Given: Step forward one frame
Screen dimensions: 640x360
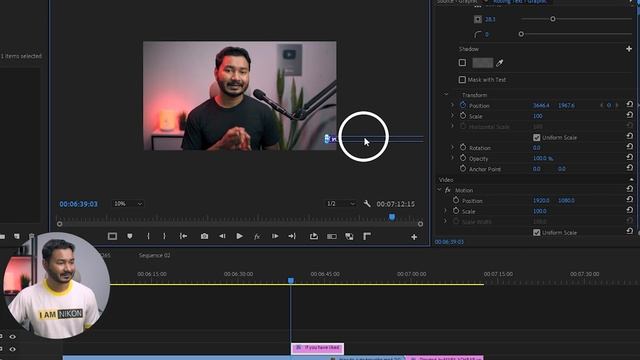Looking at the screenshot, I should [275, 236].
